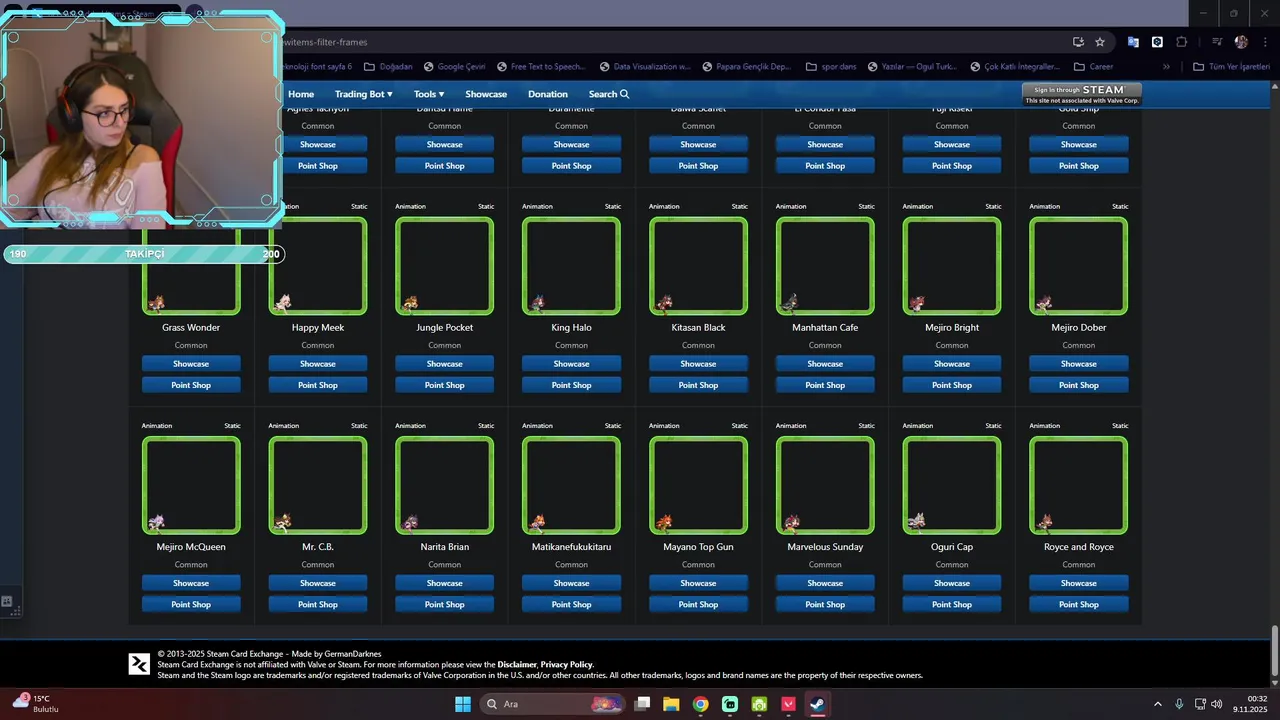Open Point Shop for Royce and Royce
The height and width of the screenshot is (720, 1280).
pyautogui.click(x=1079, y=604)
